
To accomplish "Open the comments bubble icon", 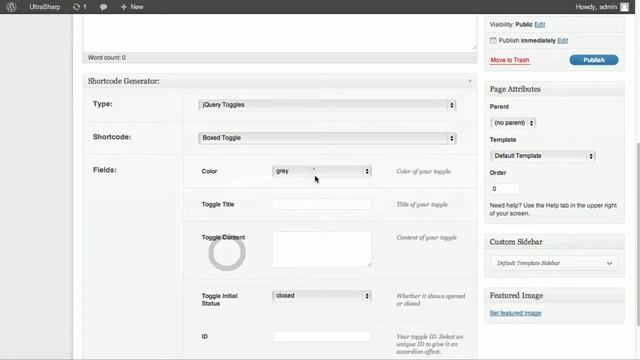I will point(103,7).
